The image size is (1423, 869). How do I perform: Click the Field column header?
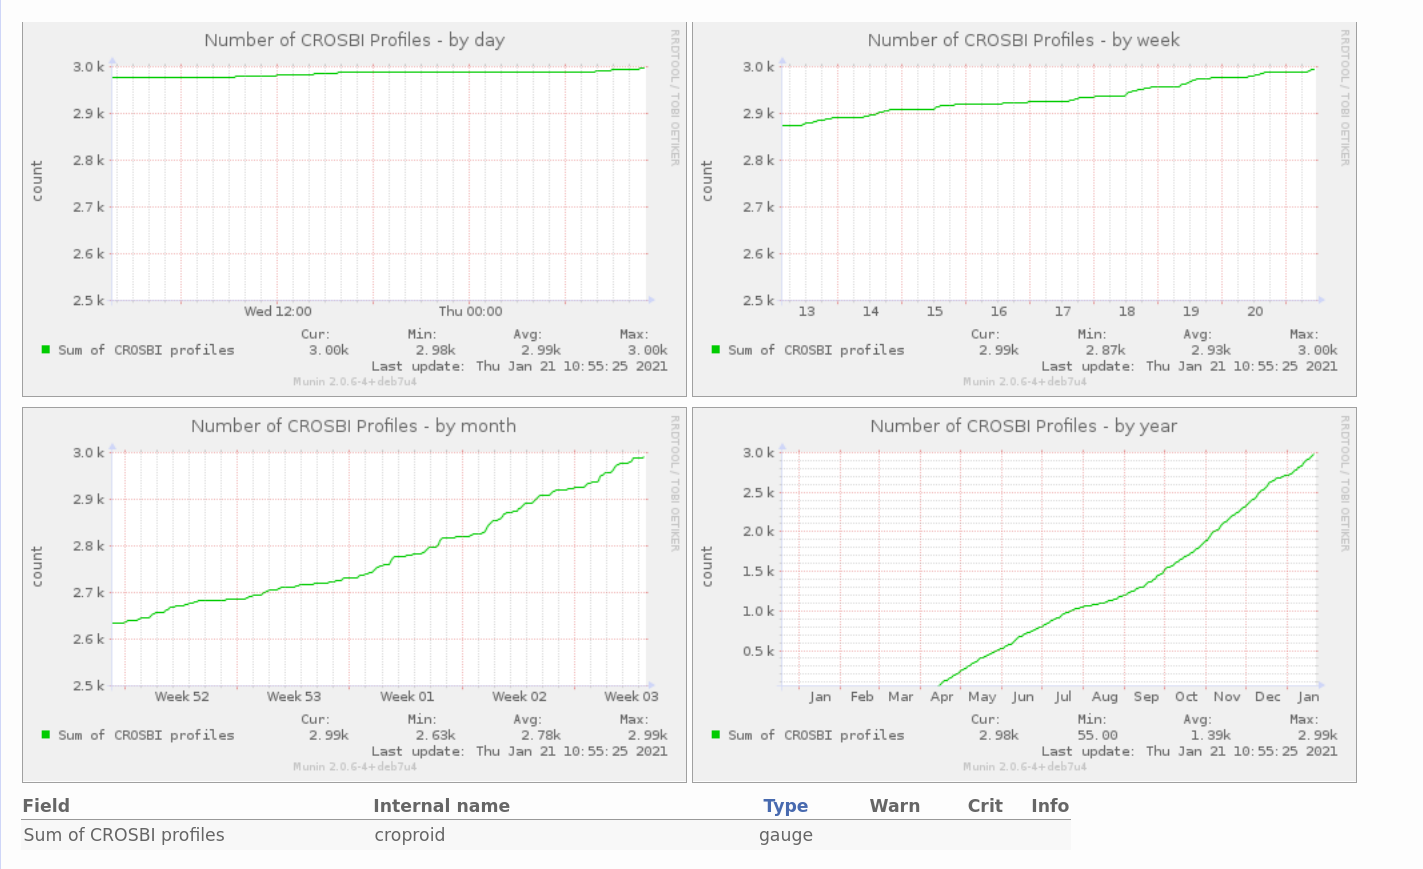click(x=46, y=806)
